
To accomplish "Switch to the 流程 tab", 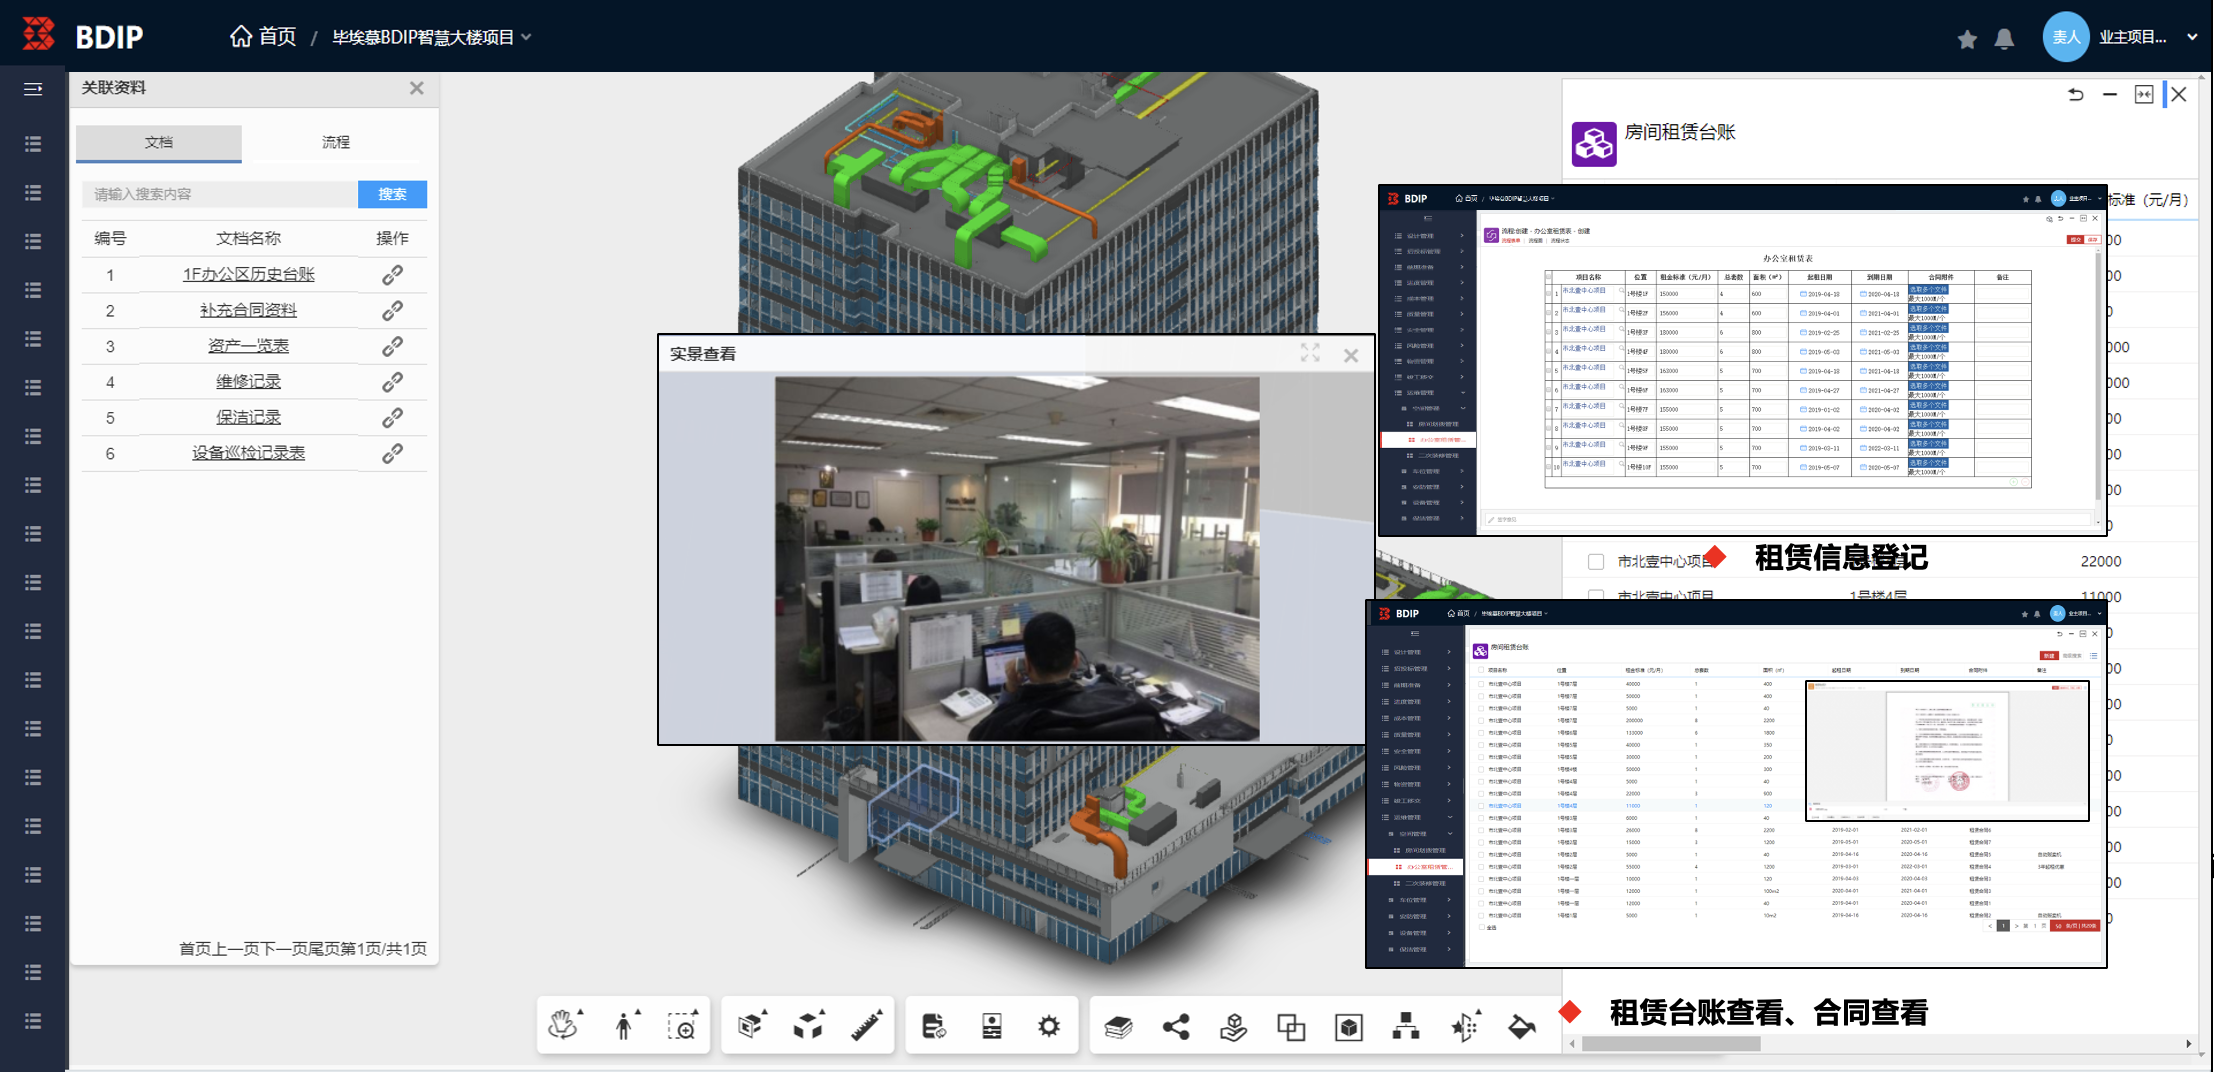I will click(336, 143).
